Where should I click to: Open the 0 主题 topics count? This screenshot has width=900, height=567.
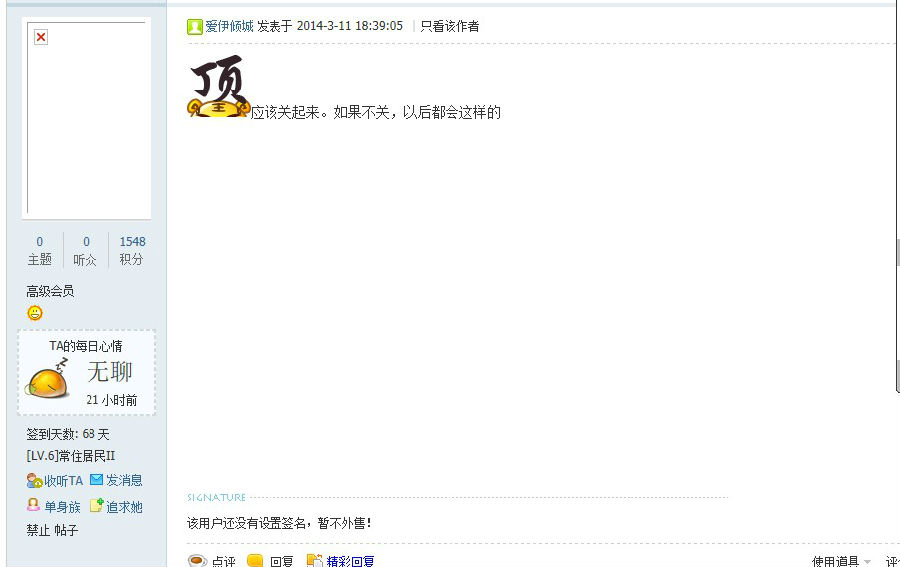(x=40, y=250)
